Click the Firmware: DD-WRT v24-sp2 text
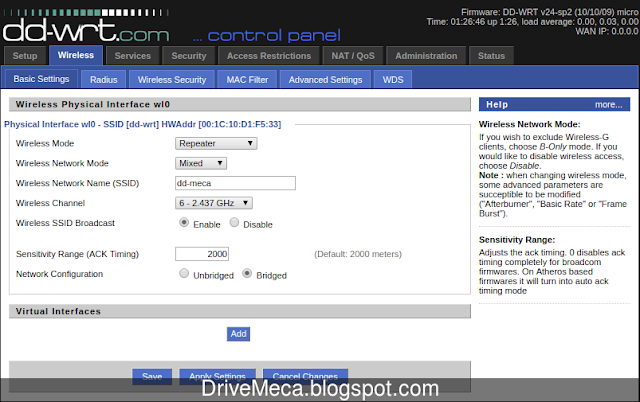This screenshot has width=640, height=402. pyautogui.click(x=550, y=12)
